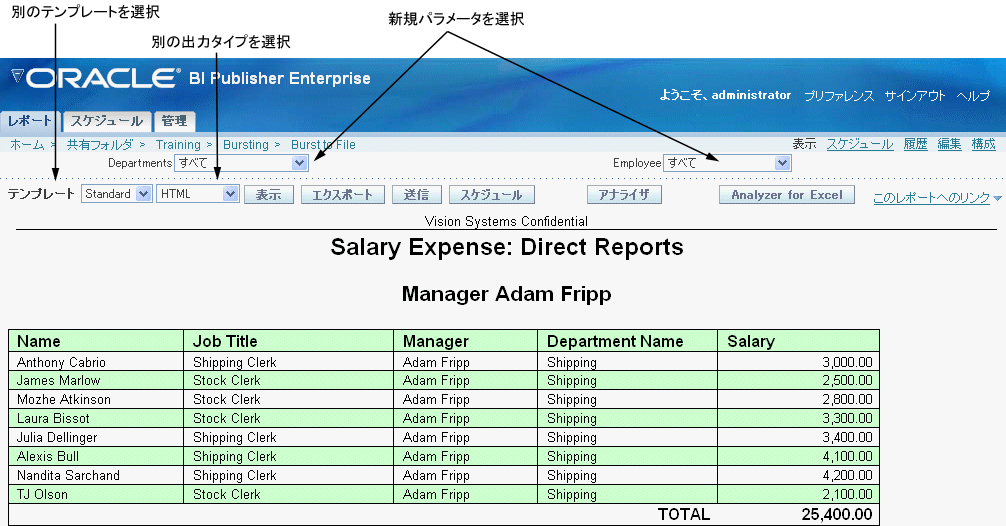Select the 25,400.00 total value

(x=837, y=514)
